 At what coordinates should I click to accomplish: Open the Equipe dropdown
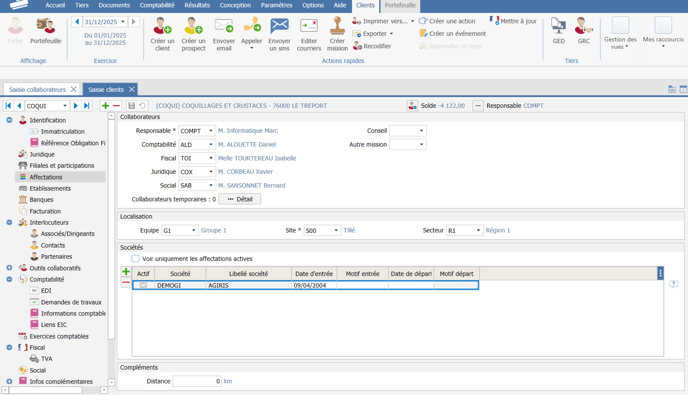[194, 230]
